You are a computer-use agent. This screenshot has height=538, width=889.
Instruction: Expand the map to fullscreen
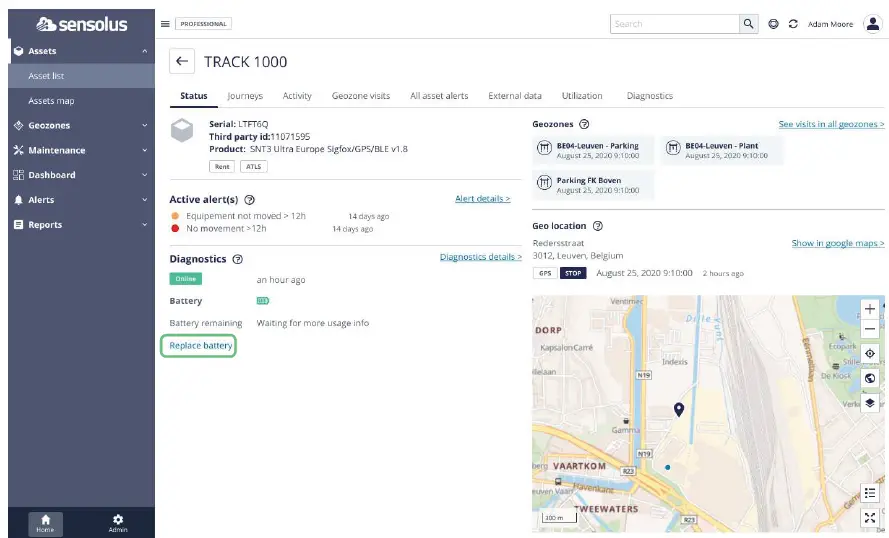[x=870, y=518]
